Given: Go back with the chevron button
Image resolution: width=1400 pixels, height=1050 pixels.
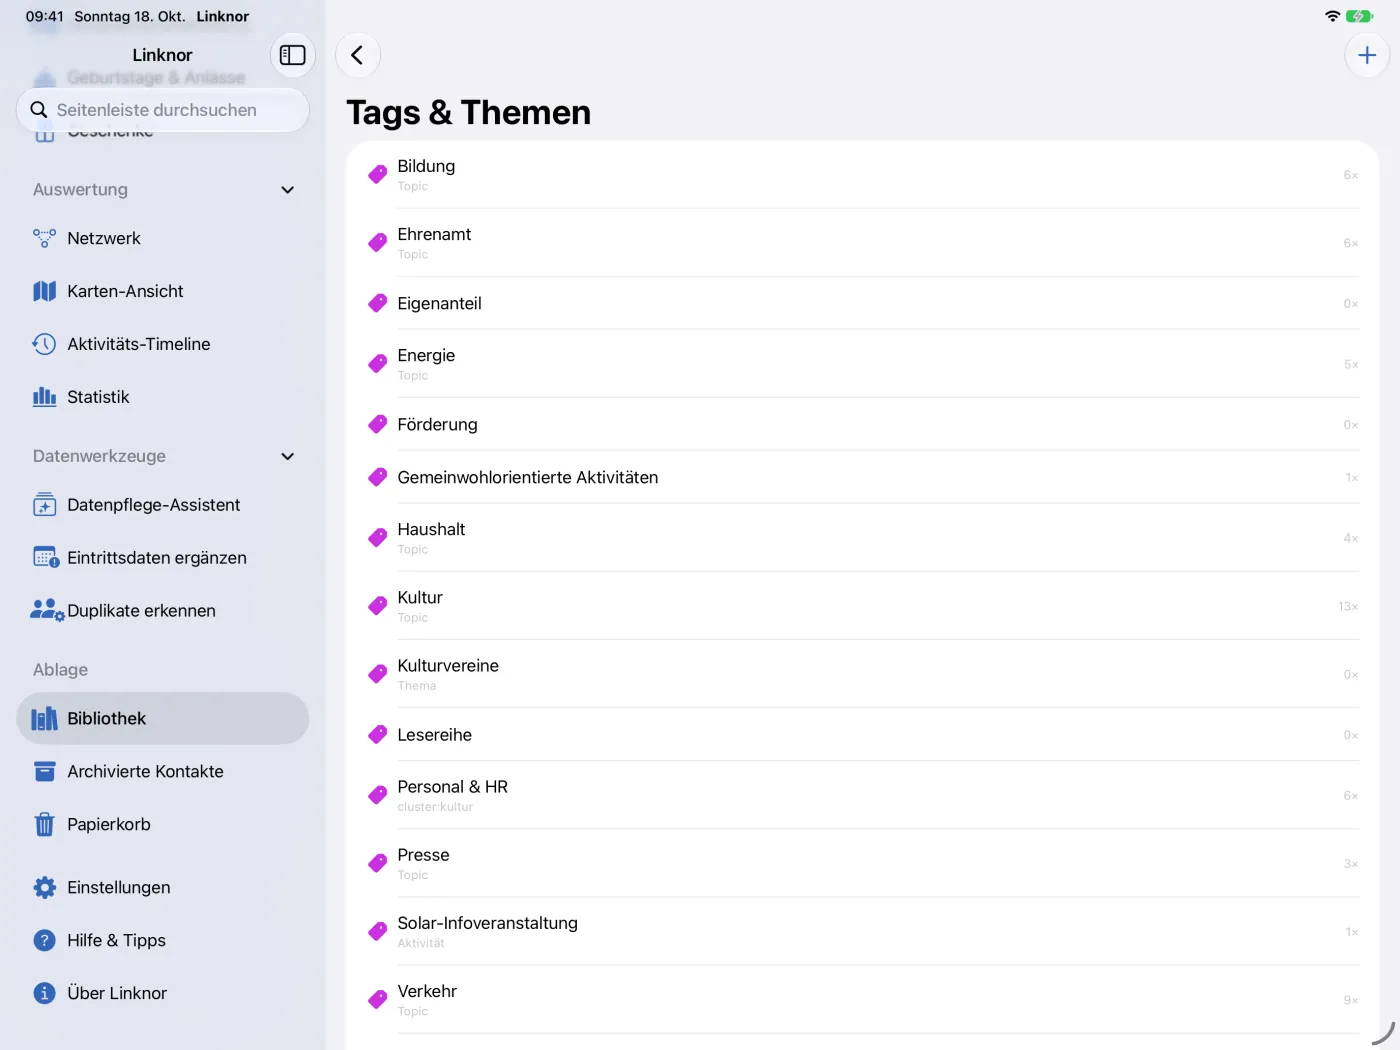Looking at the screenshot, I should (357, 55).
